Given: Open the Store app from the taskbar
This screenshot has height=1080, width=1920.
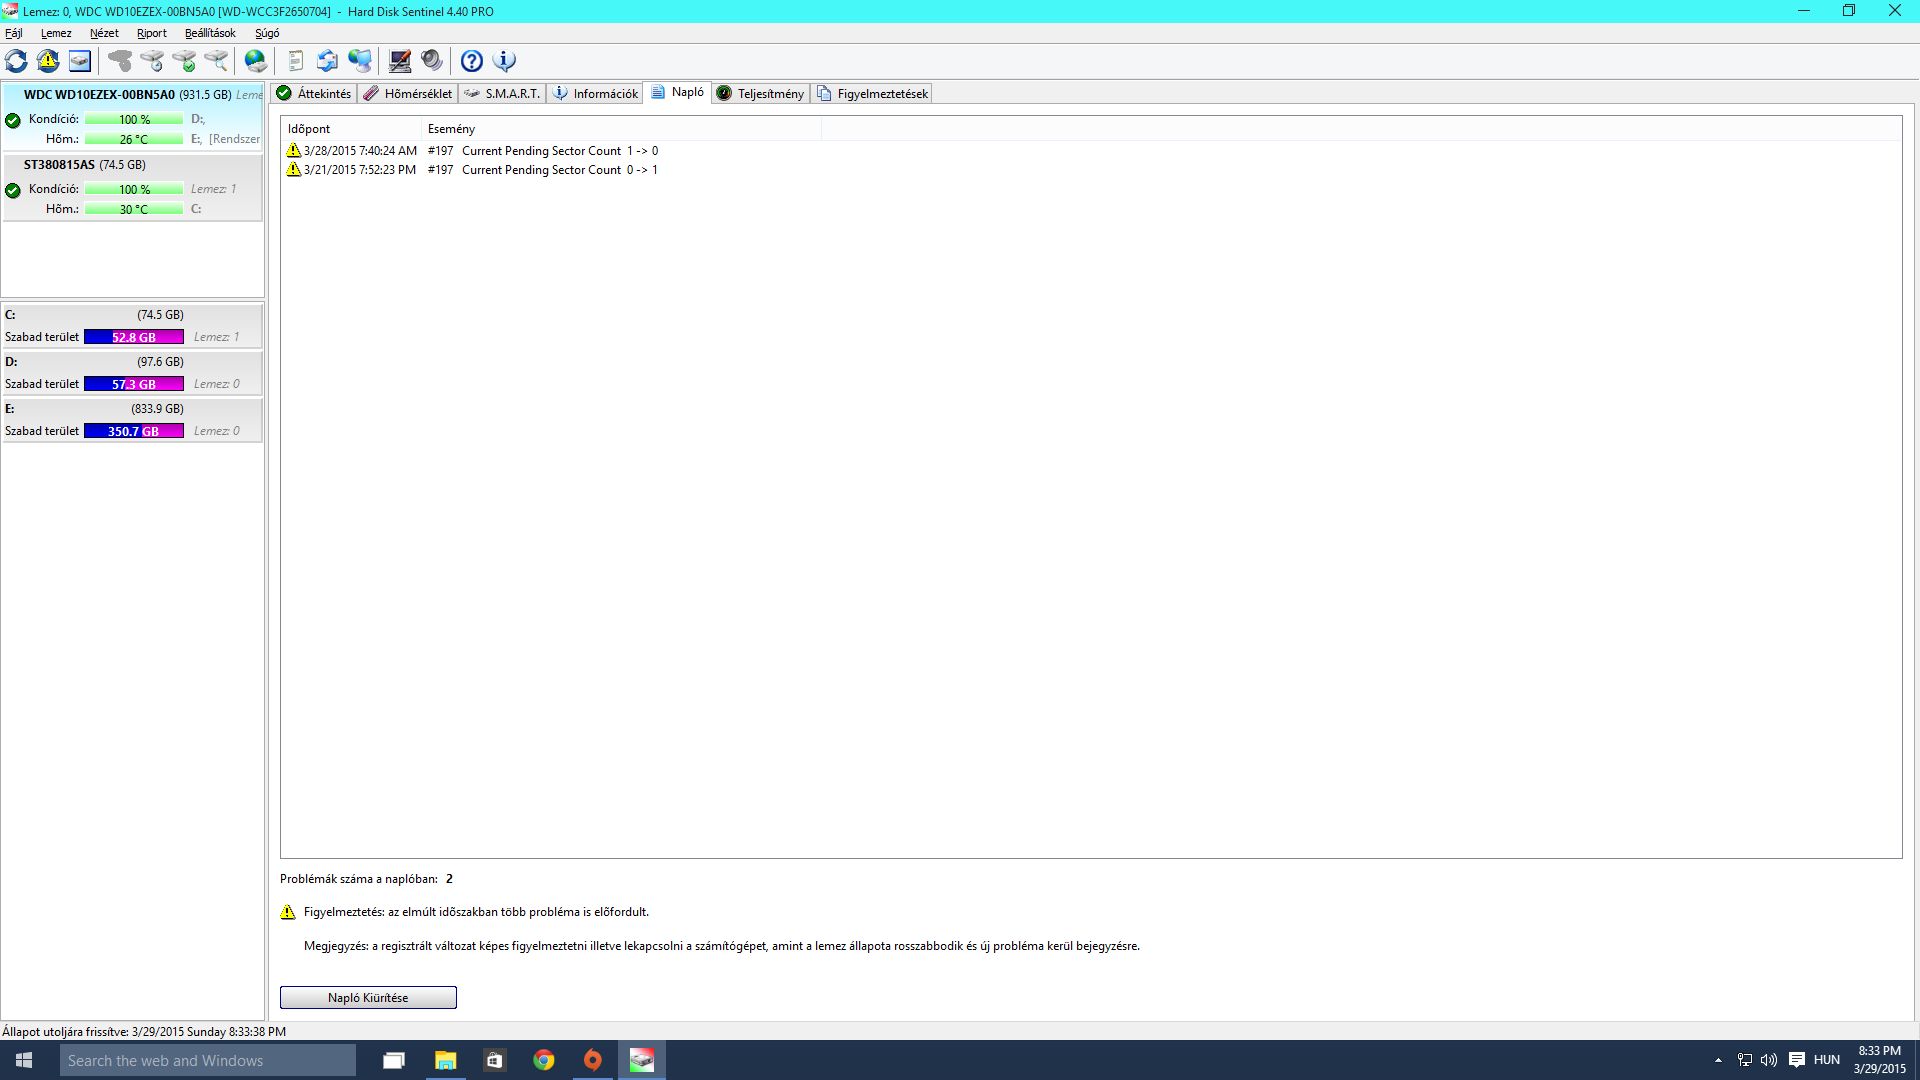Looking at the screenshot, I should point(494,1060).
